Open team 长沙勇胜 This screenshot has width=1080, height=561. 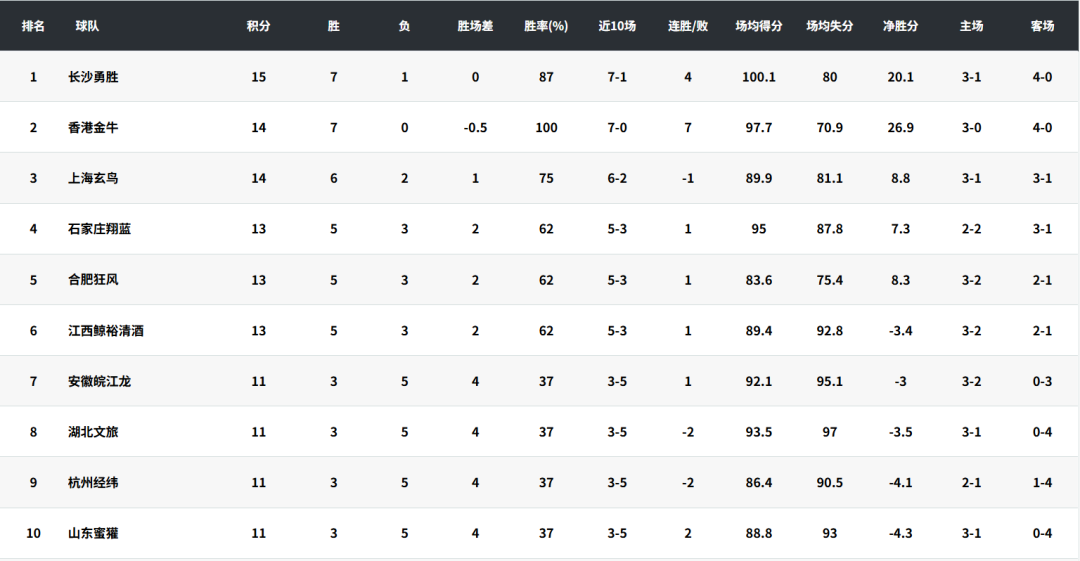tap(93, 77)
